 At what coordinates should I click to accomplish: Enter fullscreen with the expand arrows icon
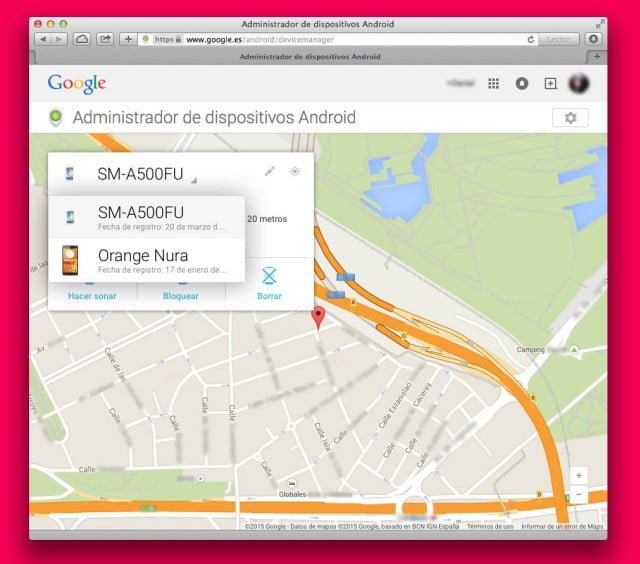[x=600, y=24]
